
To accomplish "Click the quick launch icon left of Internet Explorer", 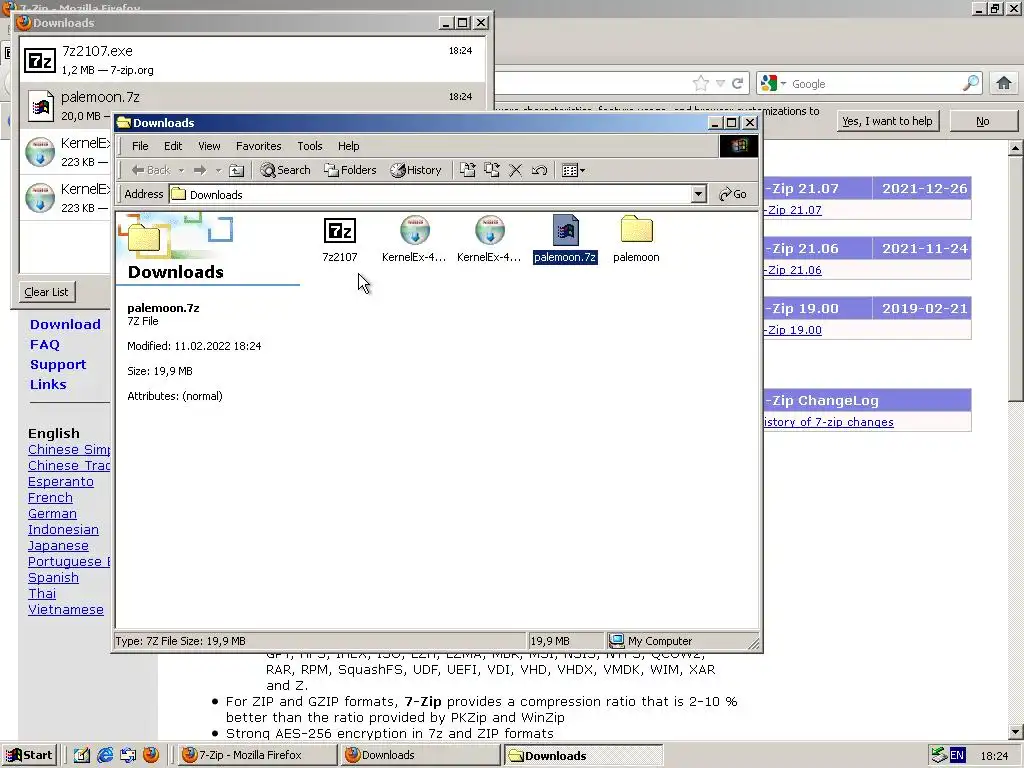I will click(x=82, y=756).
